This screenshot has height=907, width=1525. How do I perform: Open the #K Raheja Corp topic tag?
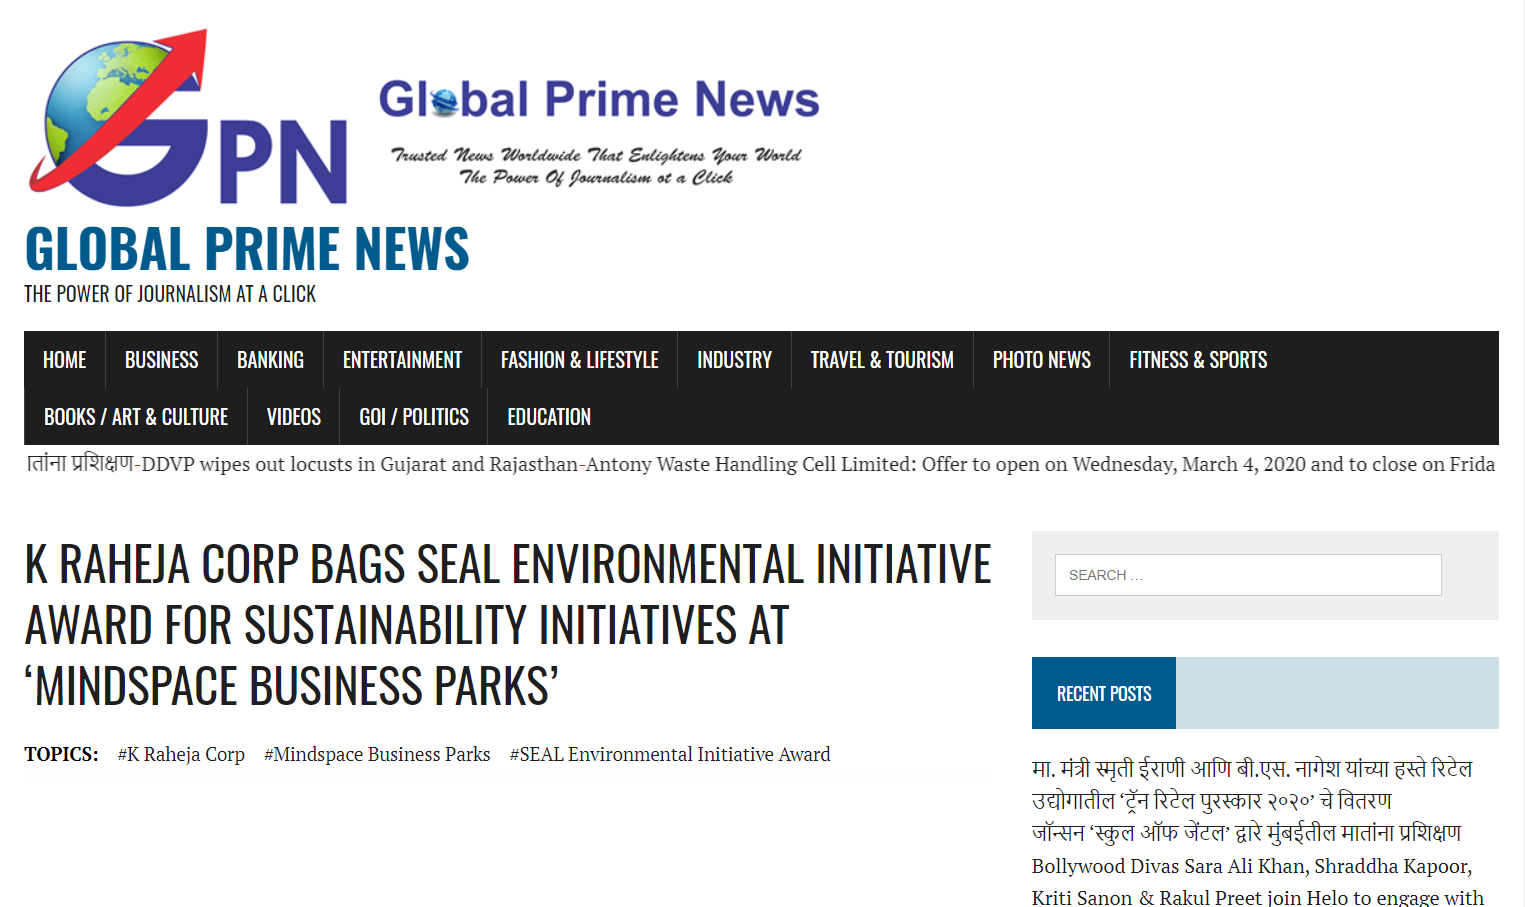181,754
